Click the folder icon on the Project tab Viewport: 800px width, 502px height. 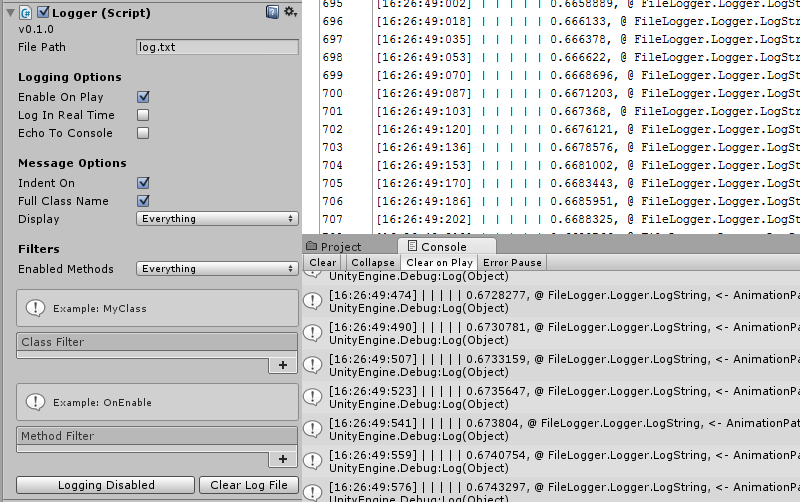[x=311, y=246]
